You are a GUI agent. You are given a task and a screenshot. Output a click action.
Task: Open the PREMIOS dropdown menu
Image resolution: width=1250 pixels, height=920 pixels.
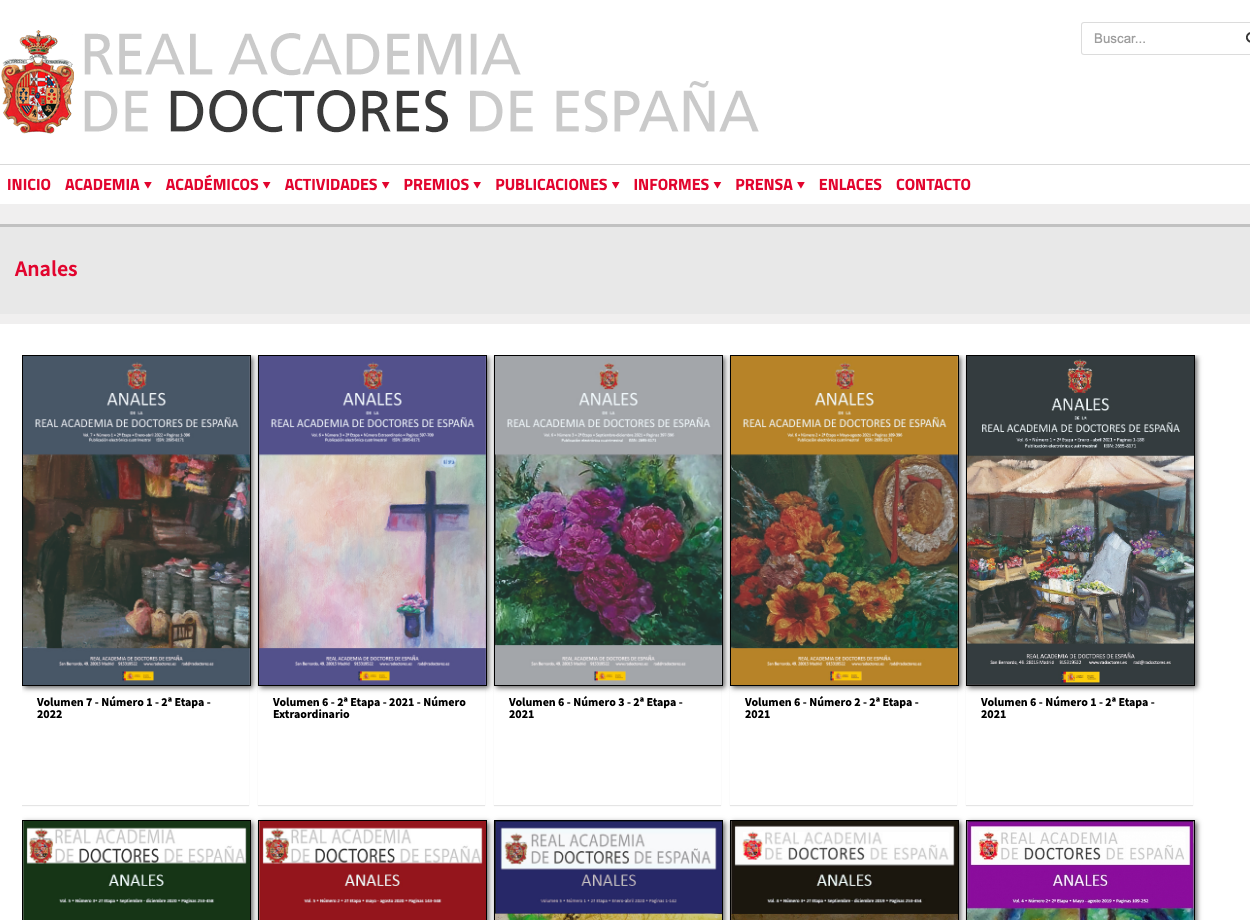442,185
